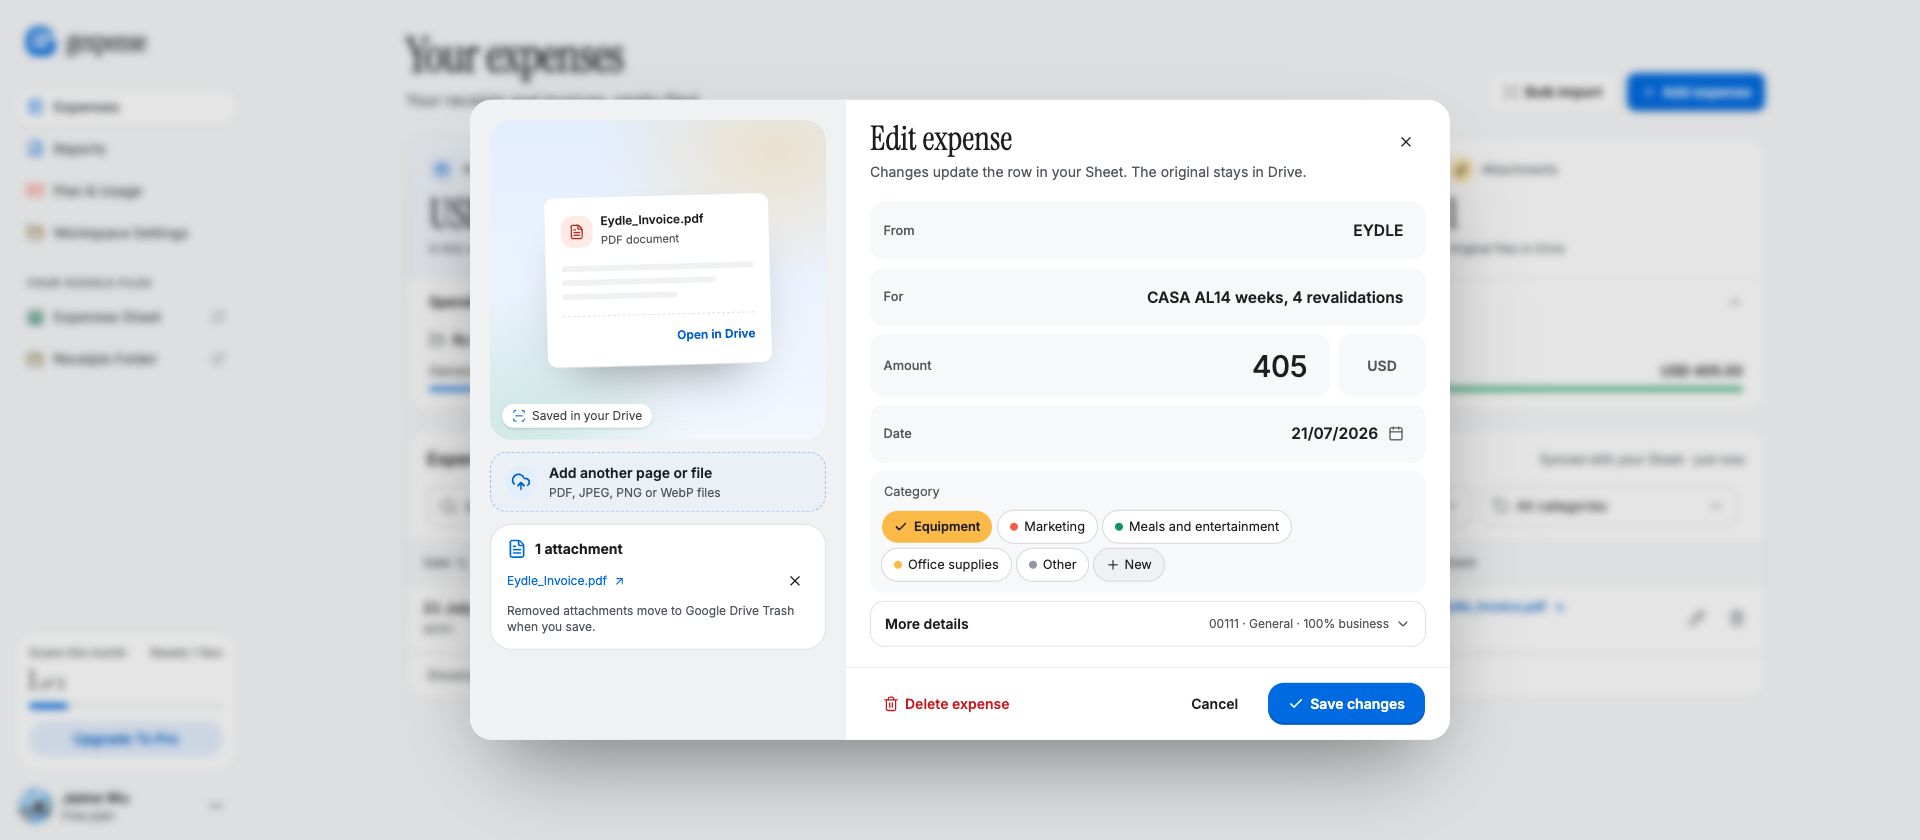Open Receipts Folder in the background sidebar

[x=126, y=359]
